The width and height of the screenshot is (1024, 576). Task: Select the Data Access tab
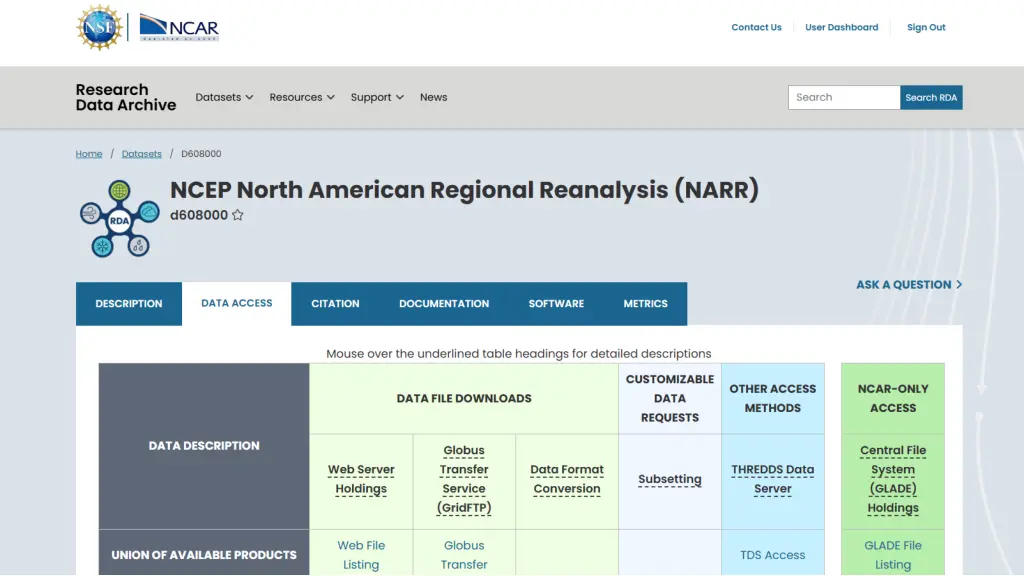coord(236,303)
